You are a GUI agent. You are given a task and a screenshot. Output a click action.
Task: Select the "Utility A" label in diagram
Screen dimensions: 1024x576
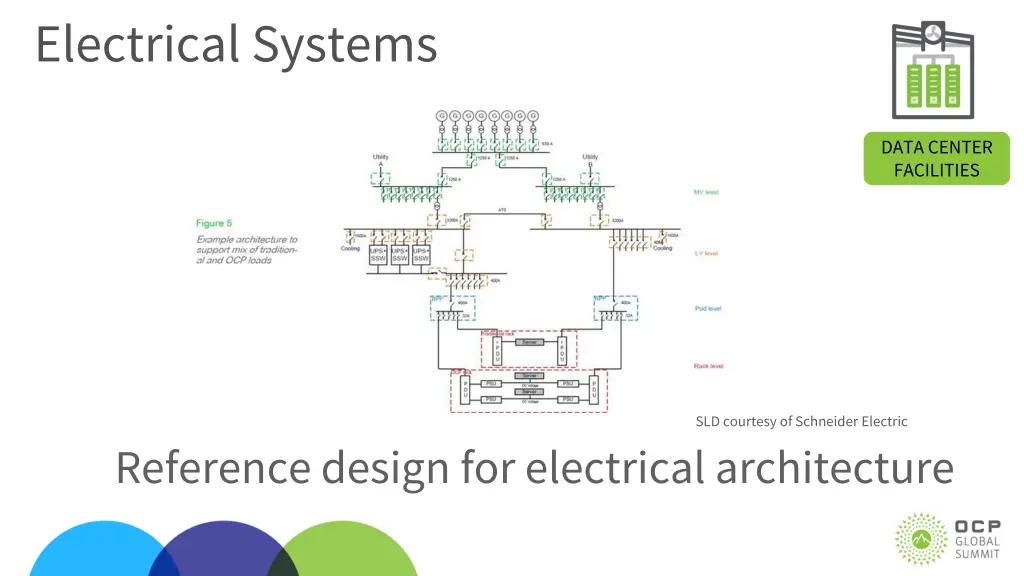(x=381, y=160)
